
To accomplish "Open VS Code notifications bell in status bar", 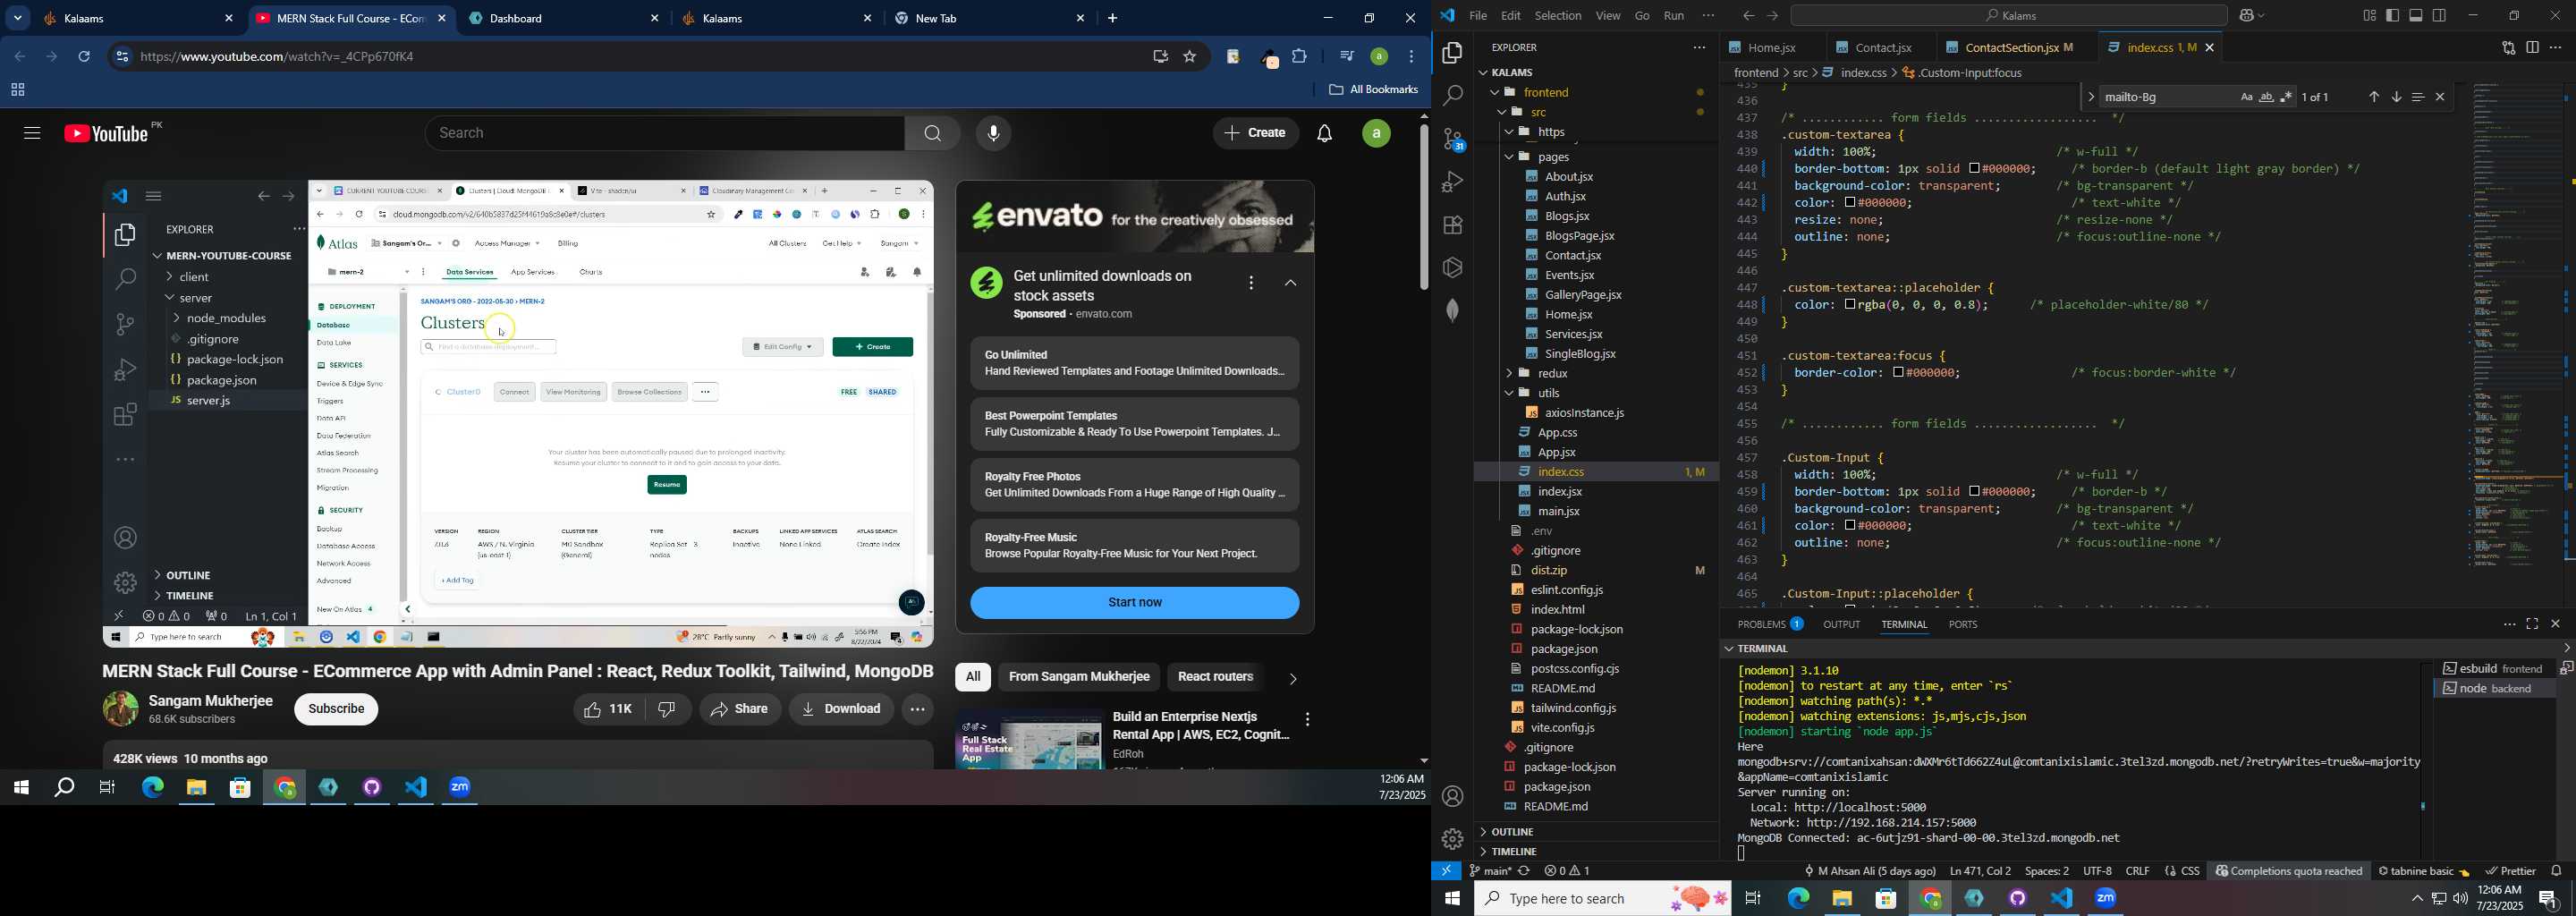I will (x=2557, y=871).
